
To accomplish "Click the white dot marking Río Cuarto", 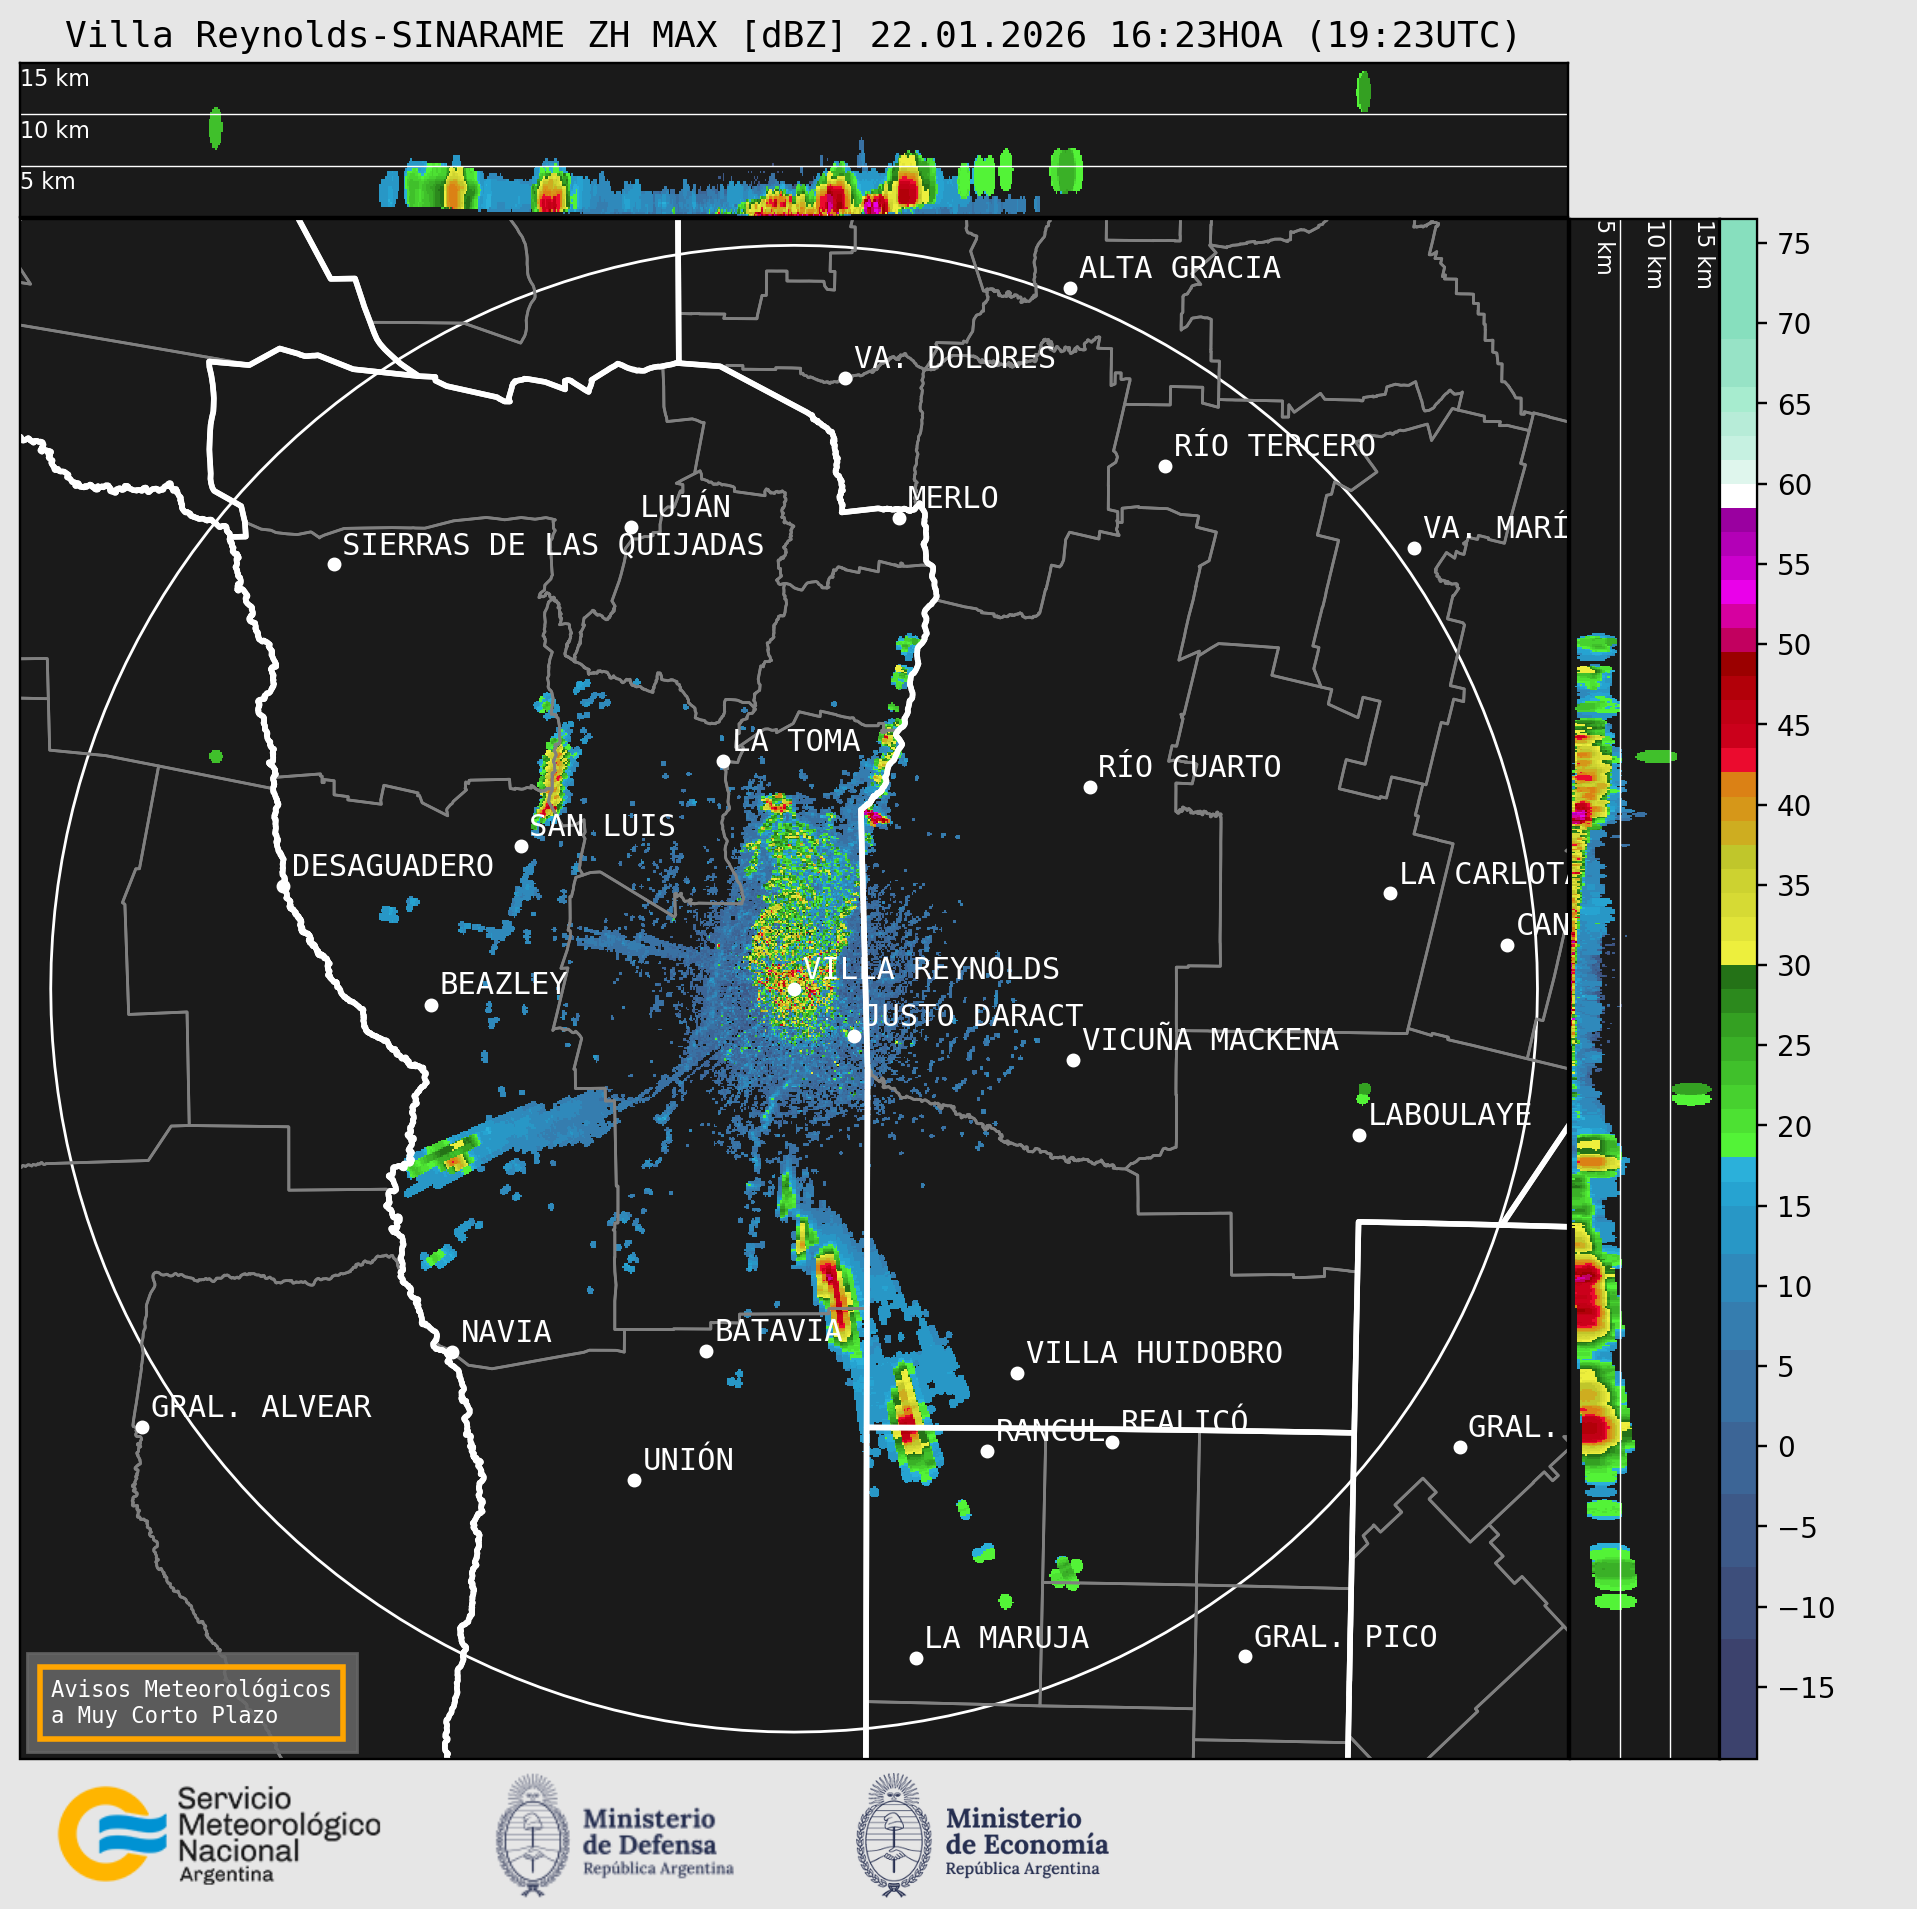I will 1090,788.
